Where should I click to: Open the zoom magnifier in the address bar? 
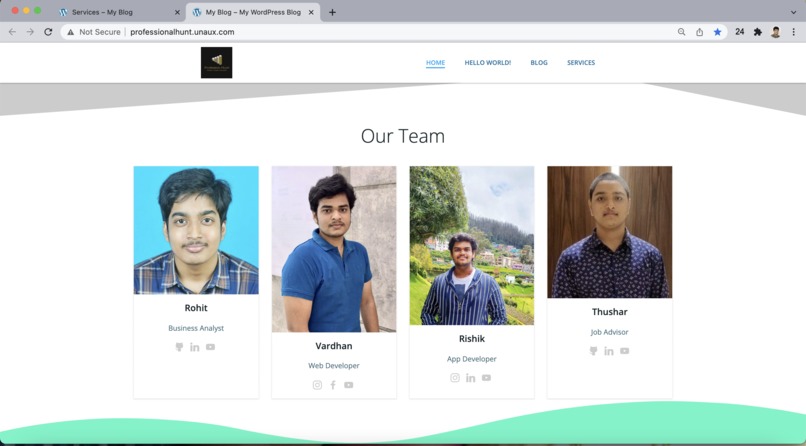[x=682, y=32]
